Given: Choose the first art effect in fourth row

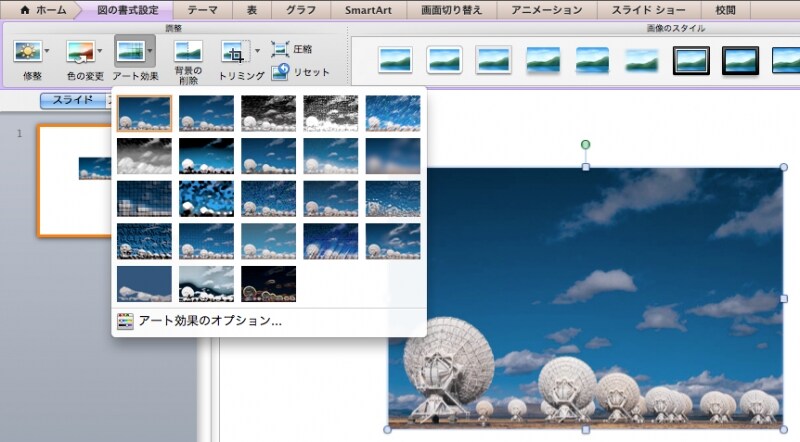Looking at the screenshot, I should (144, 241).
